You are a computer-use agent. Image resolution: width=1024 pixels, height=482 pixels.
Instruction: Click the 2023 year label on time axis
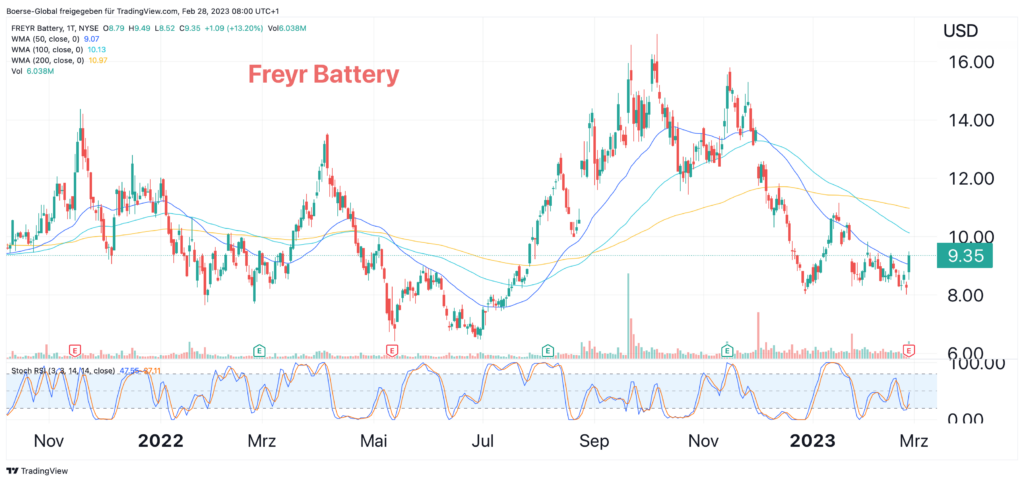(812, 441)
